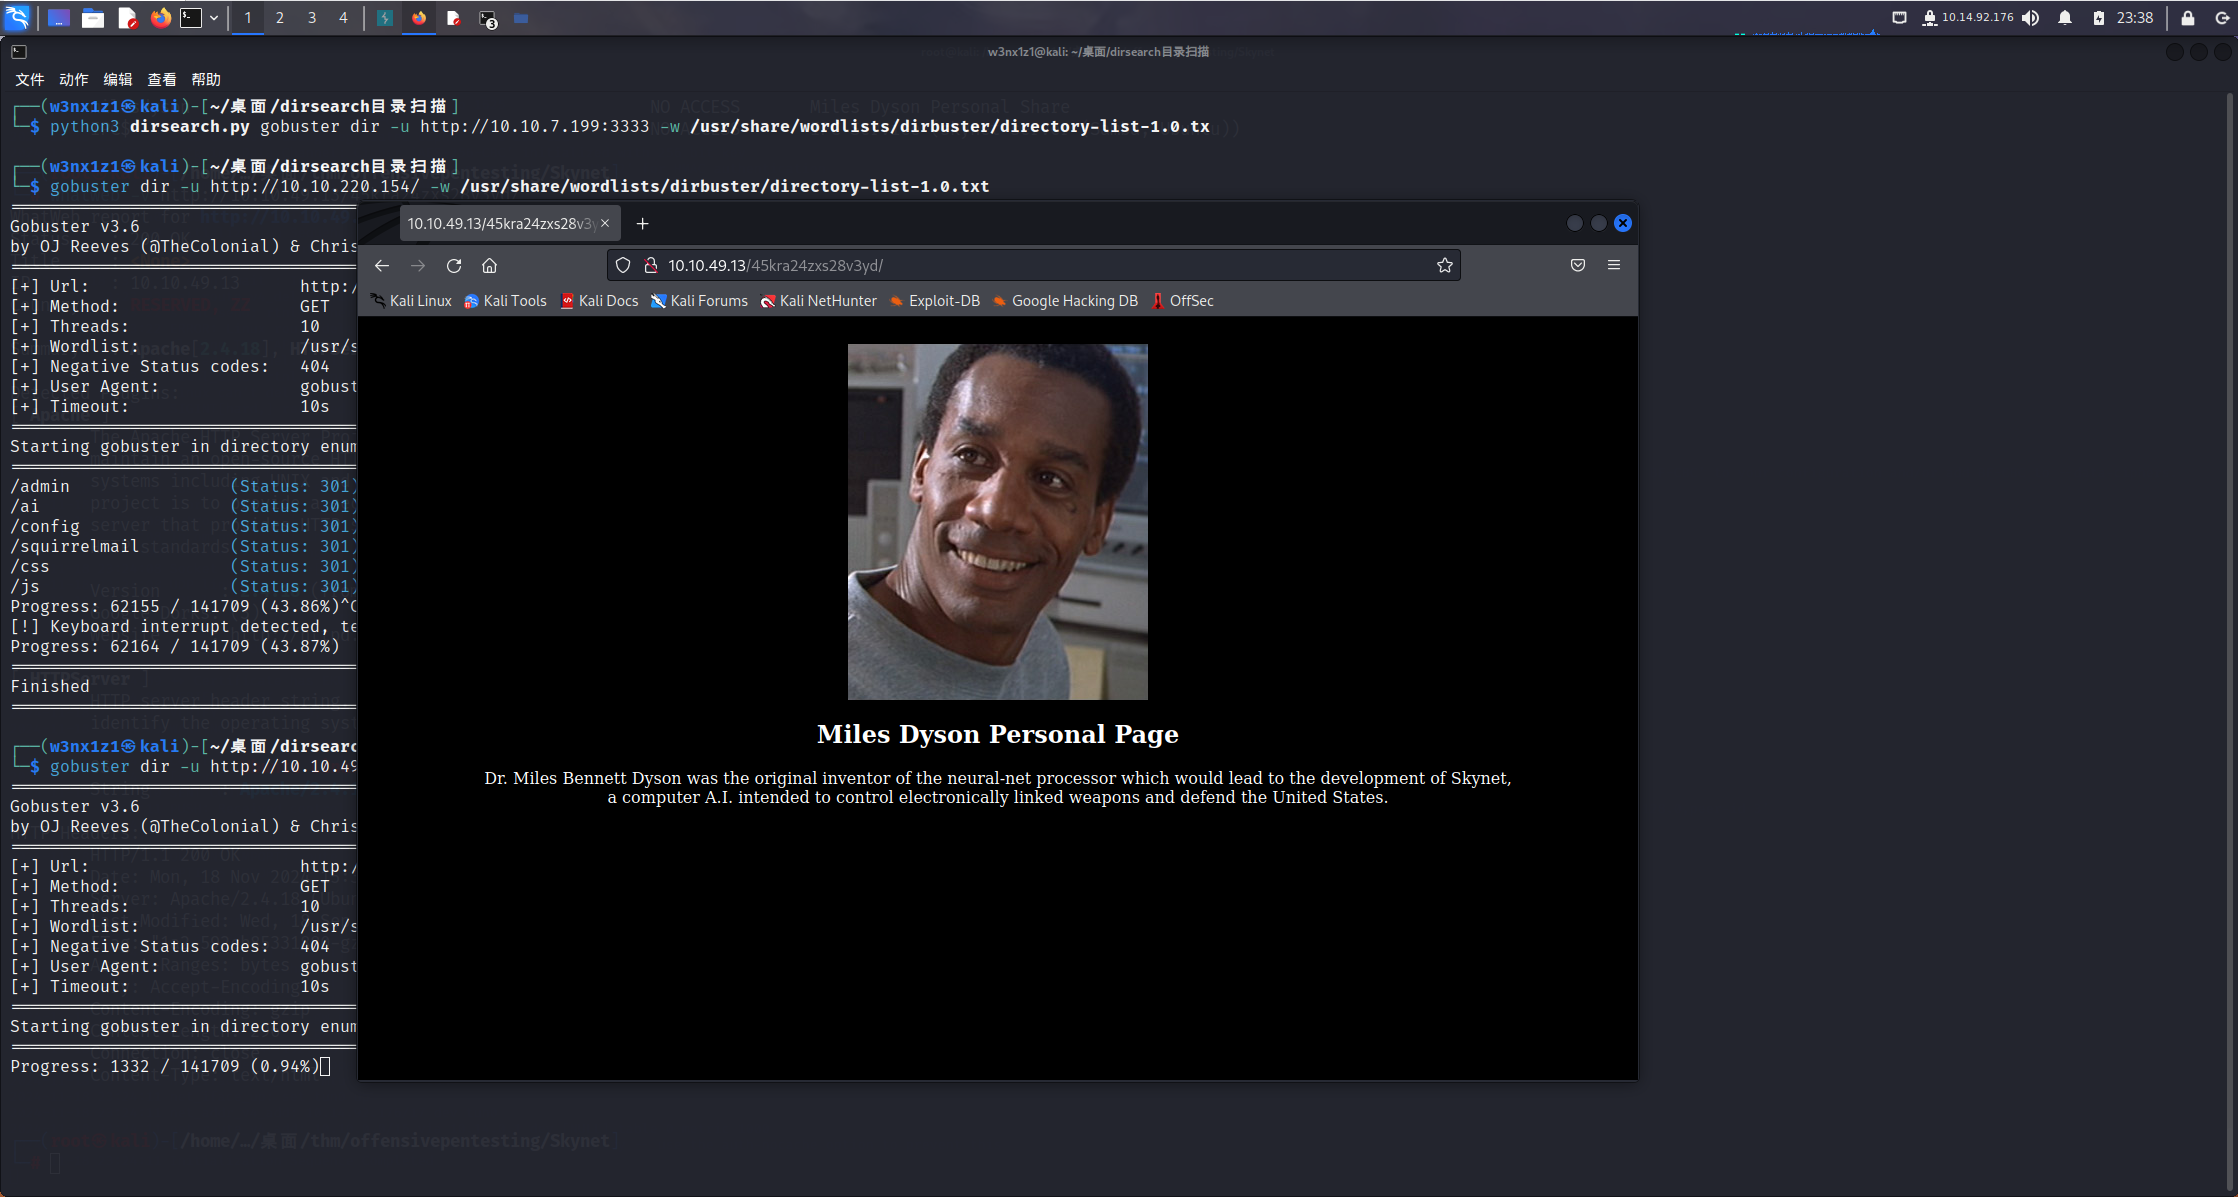This screenshot has width=2238, height=1197.
Task: Open a new browser tab
Action: [x=642, y=224]
